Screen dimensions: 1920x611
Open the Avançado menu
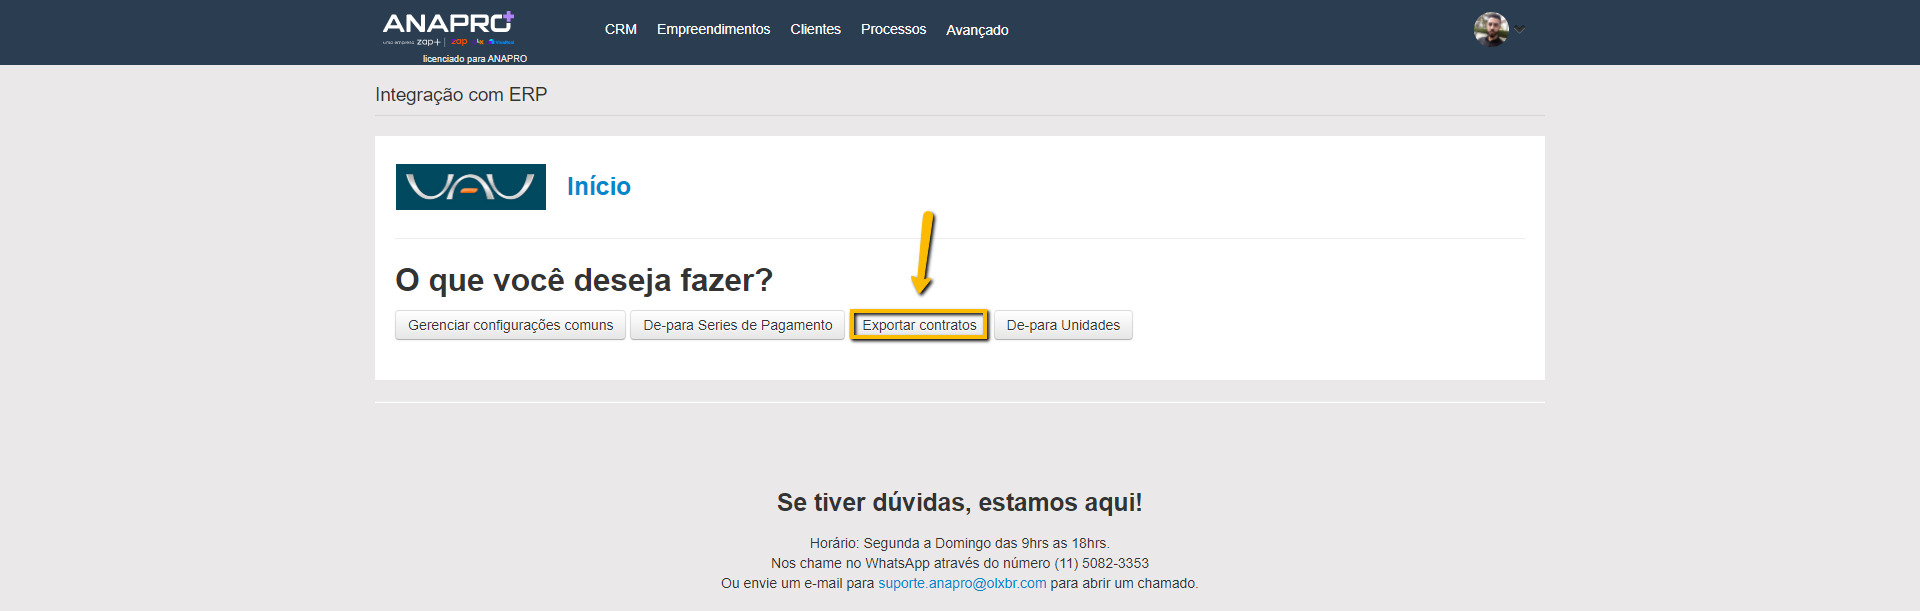(977, 30)
